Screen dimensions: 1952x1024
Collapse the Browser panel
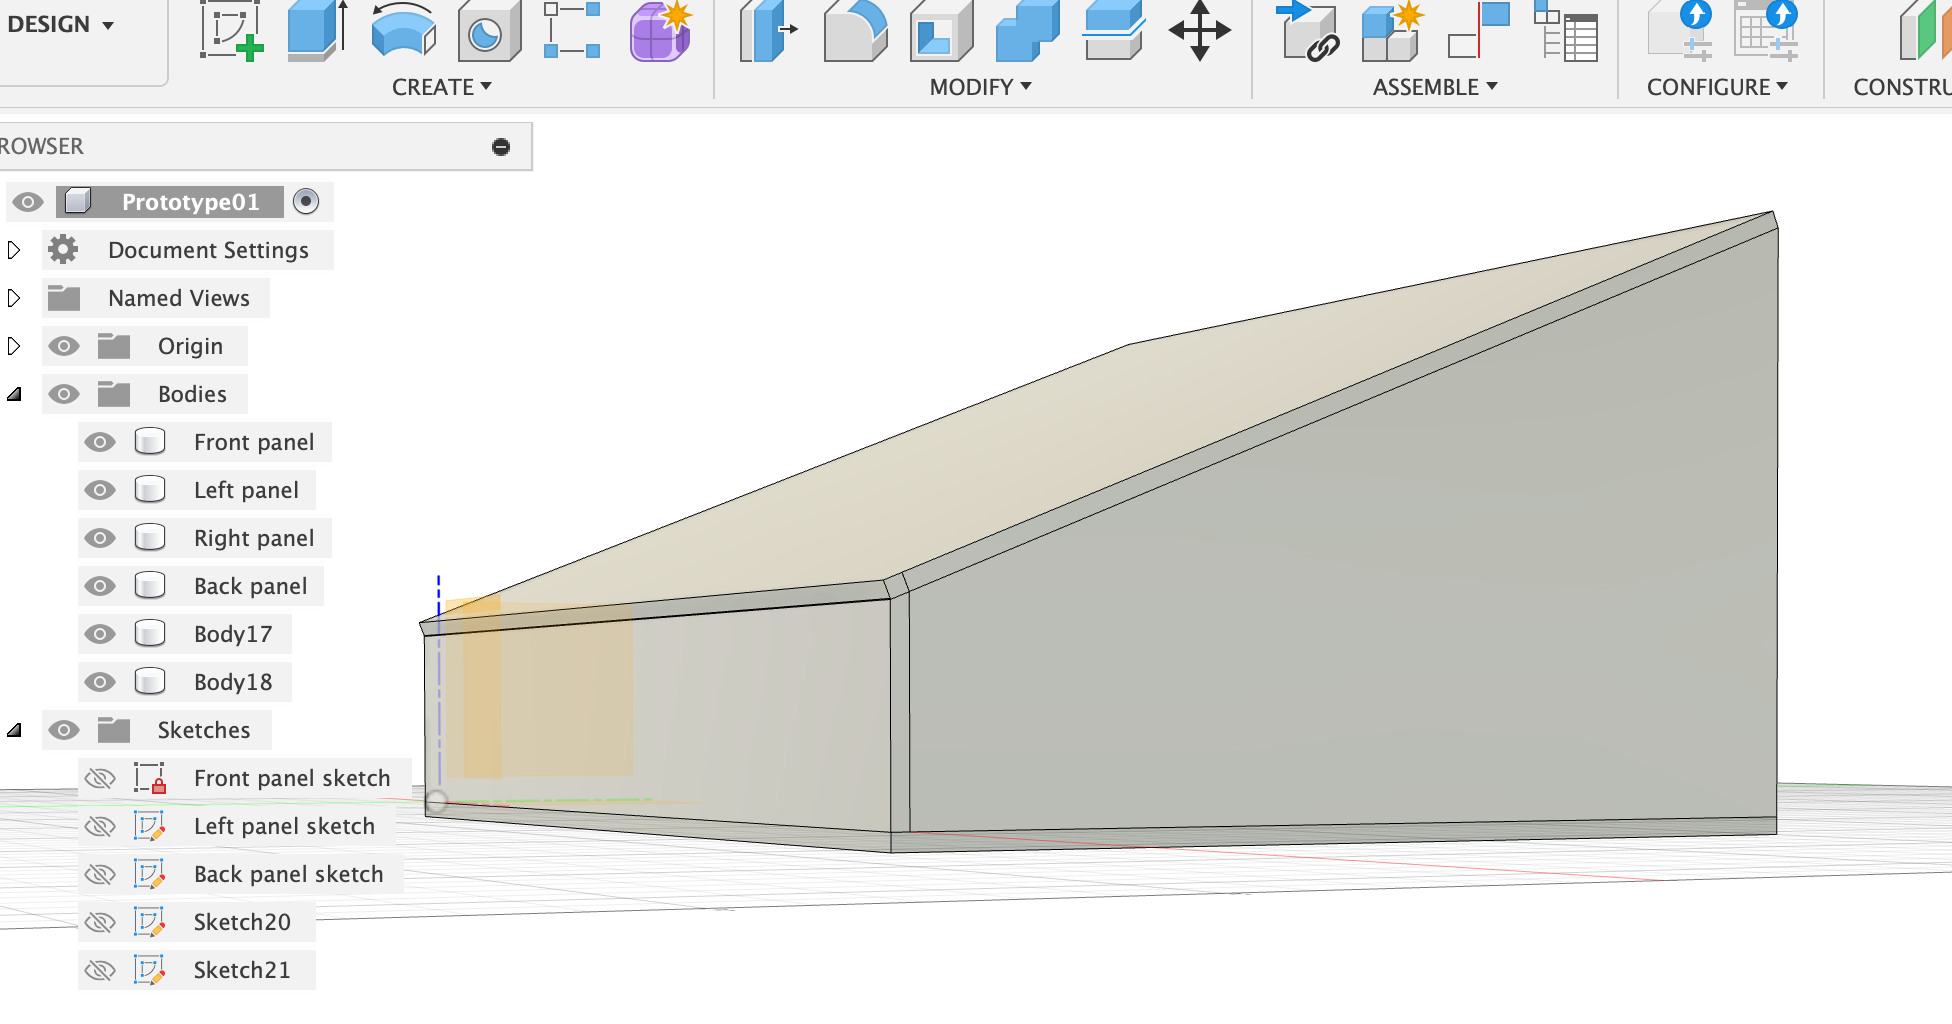[501, 147]
